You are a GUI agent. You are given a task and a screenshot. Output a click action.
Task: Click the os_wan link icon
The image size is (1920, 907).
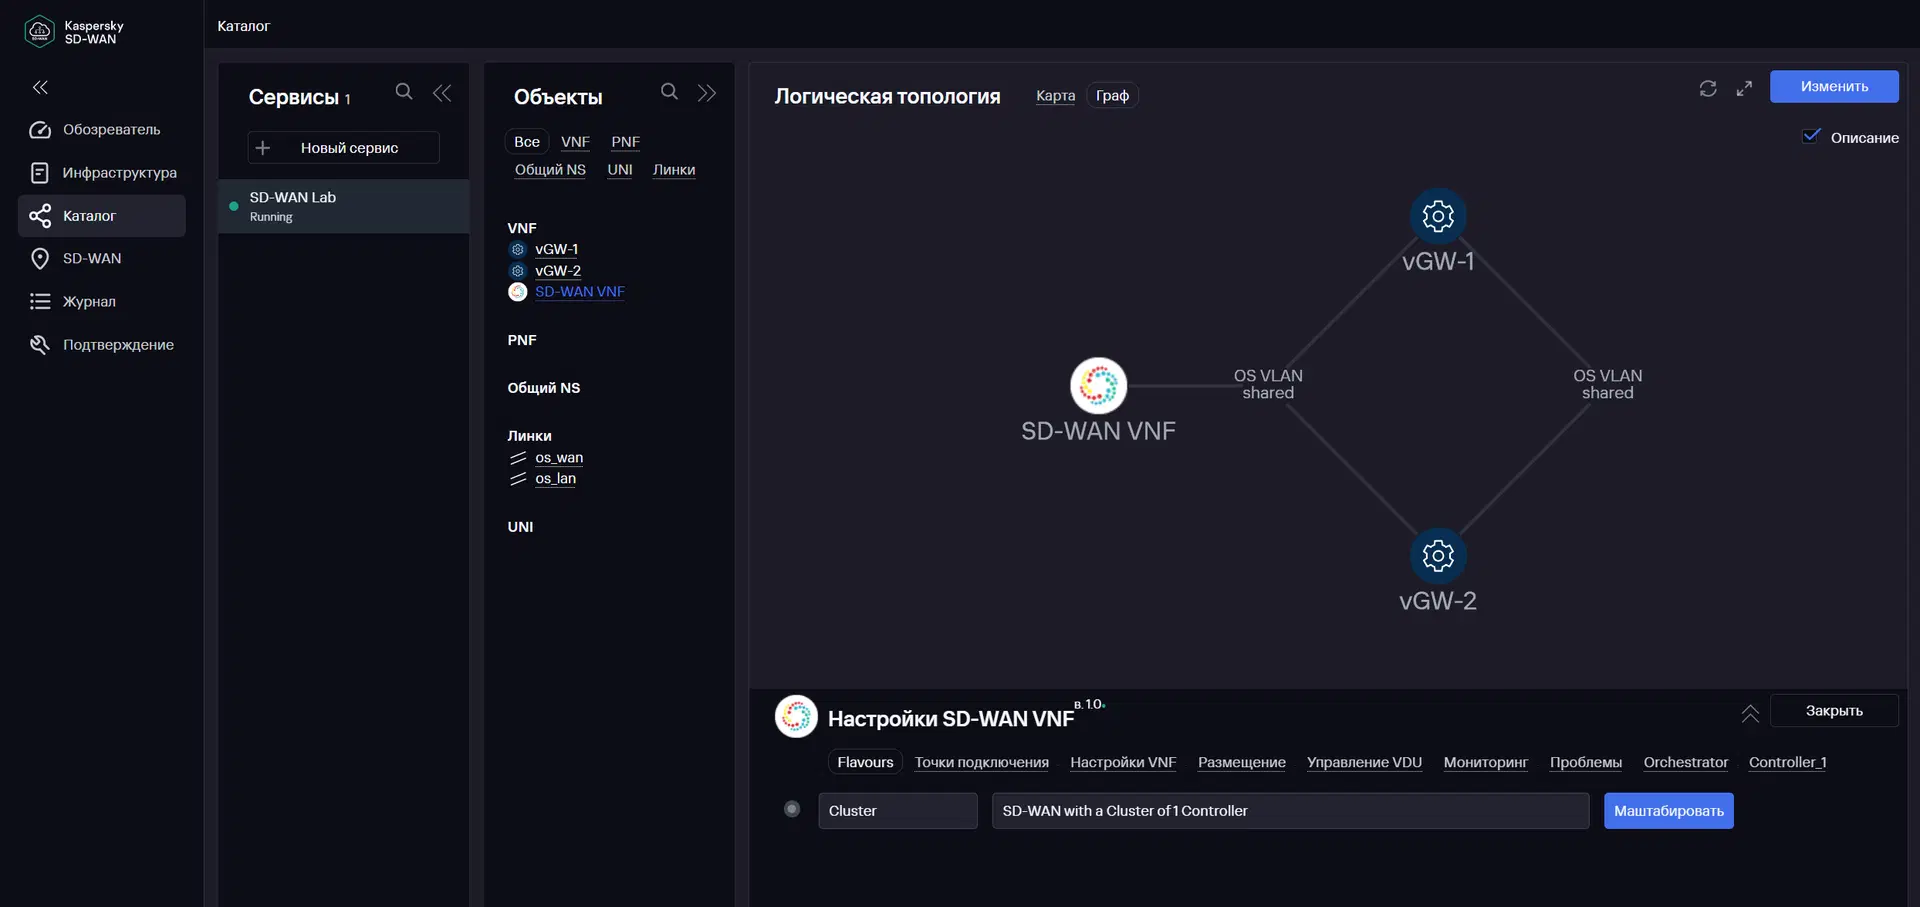pyautogui.click(x=518, y=458)
